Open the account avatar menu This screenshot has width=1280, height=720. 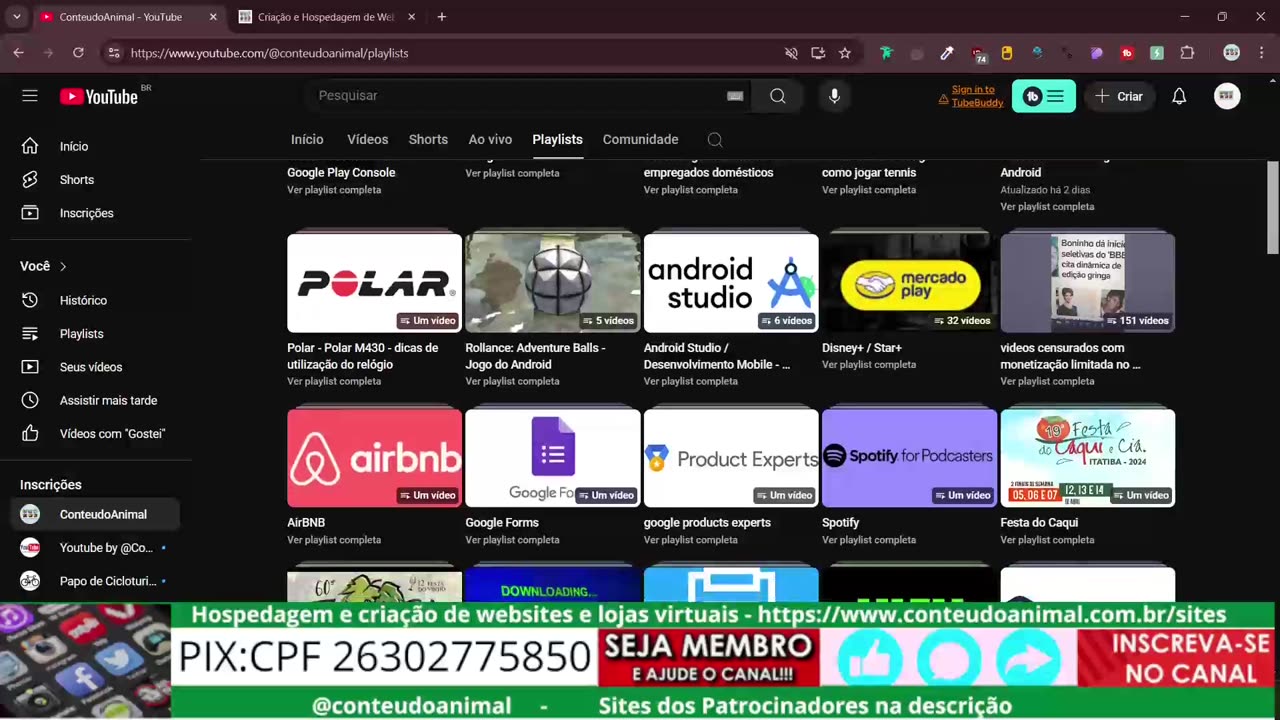pos(1227,96)
